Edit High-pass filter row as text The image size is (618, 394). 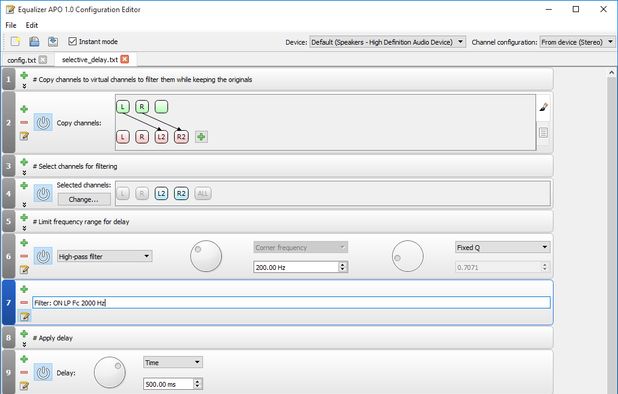tap(24, 270)
